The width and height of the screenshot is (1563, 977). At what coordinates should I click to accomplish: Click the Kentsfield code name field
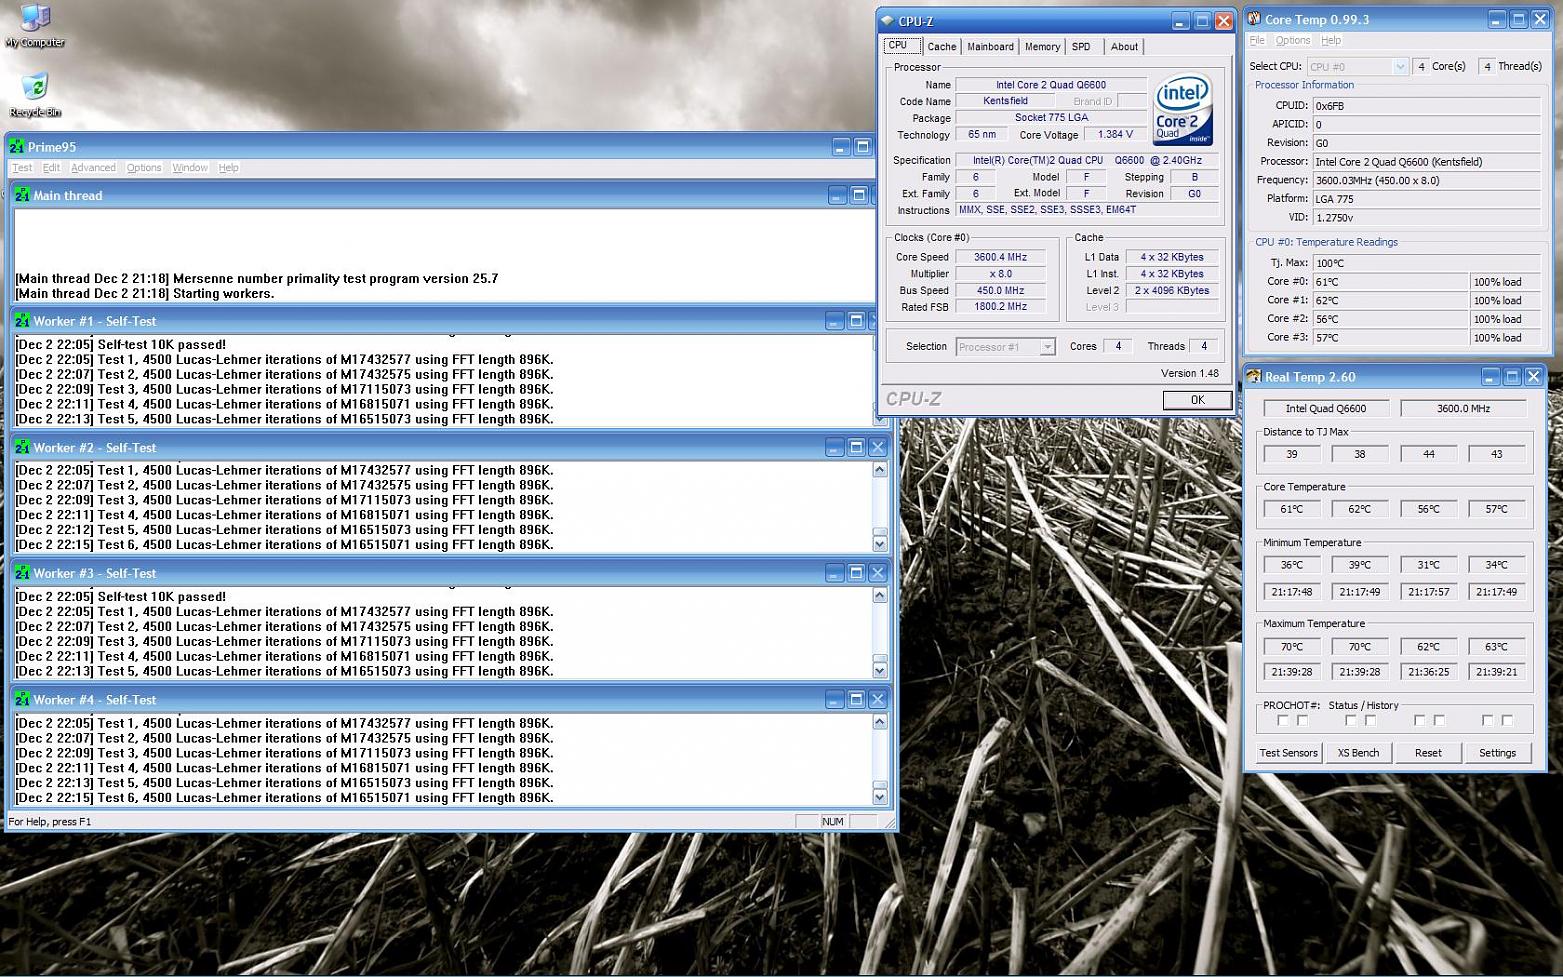(1005, 101)
